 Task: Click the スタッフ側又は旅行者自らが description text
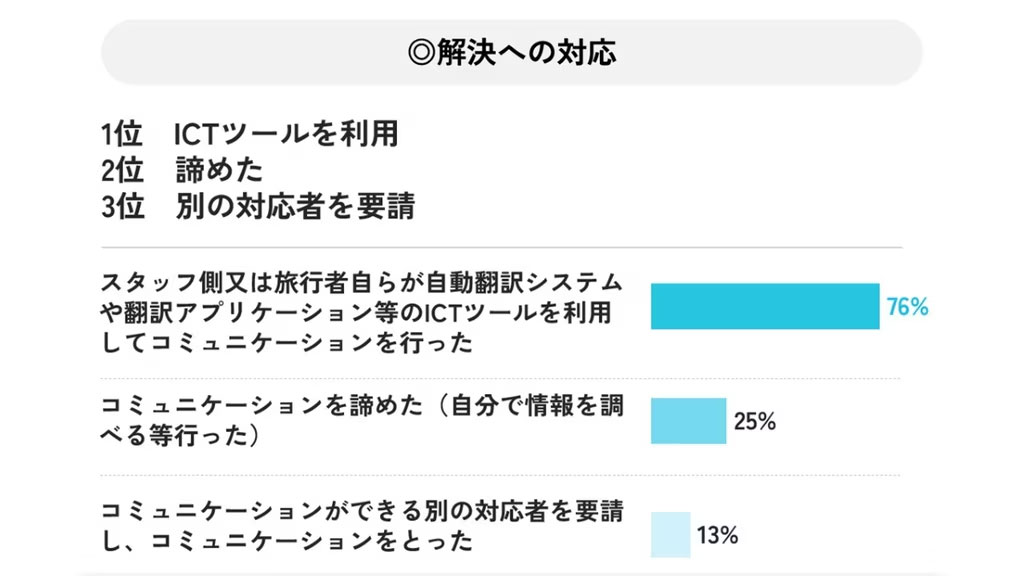[x=361, y=312]
